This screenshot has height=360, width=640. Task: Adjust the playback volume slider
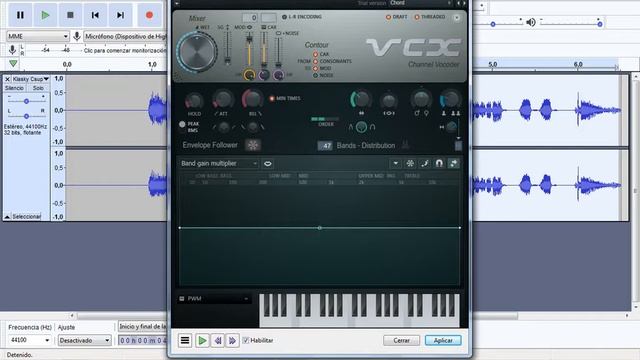click(x=570, y=24)
